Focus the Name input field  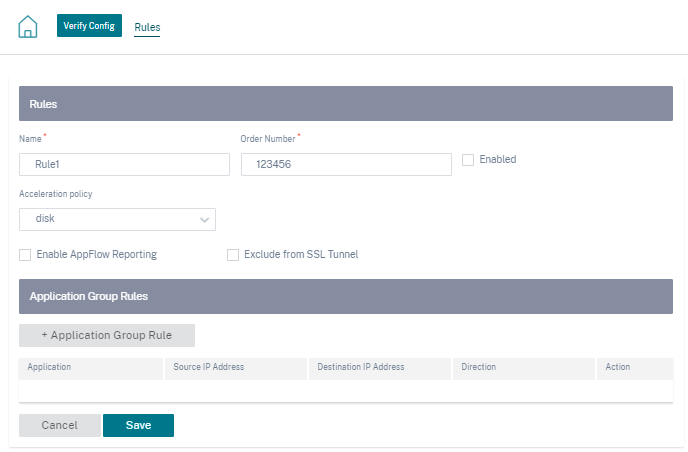coord(124,165)
